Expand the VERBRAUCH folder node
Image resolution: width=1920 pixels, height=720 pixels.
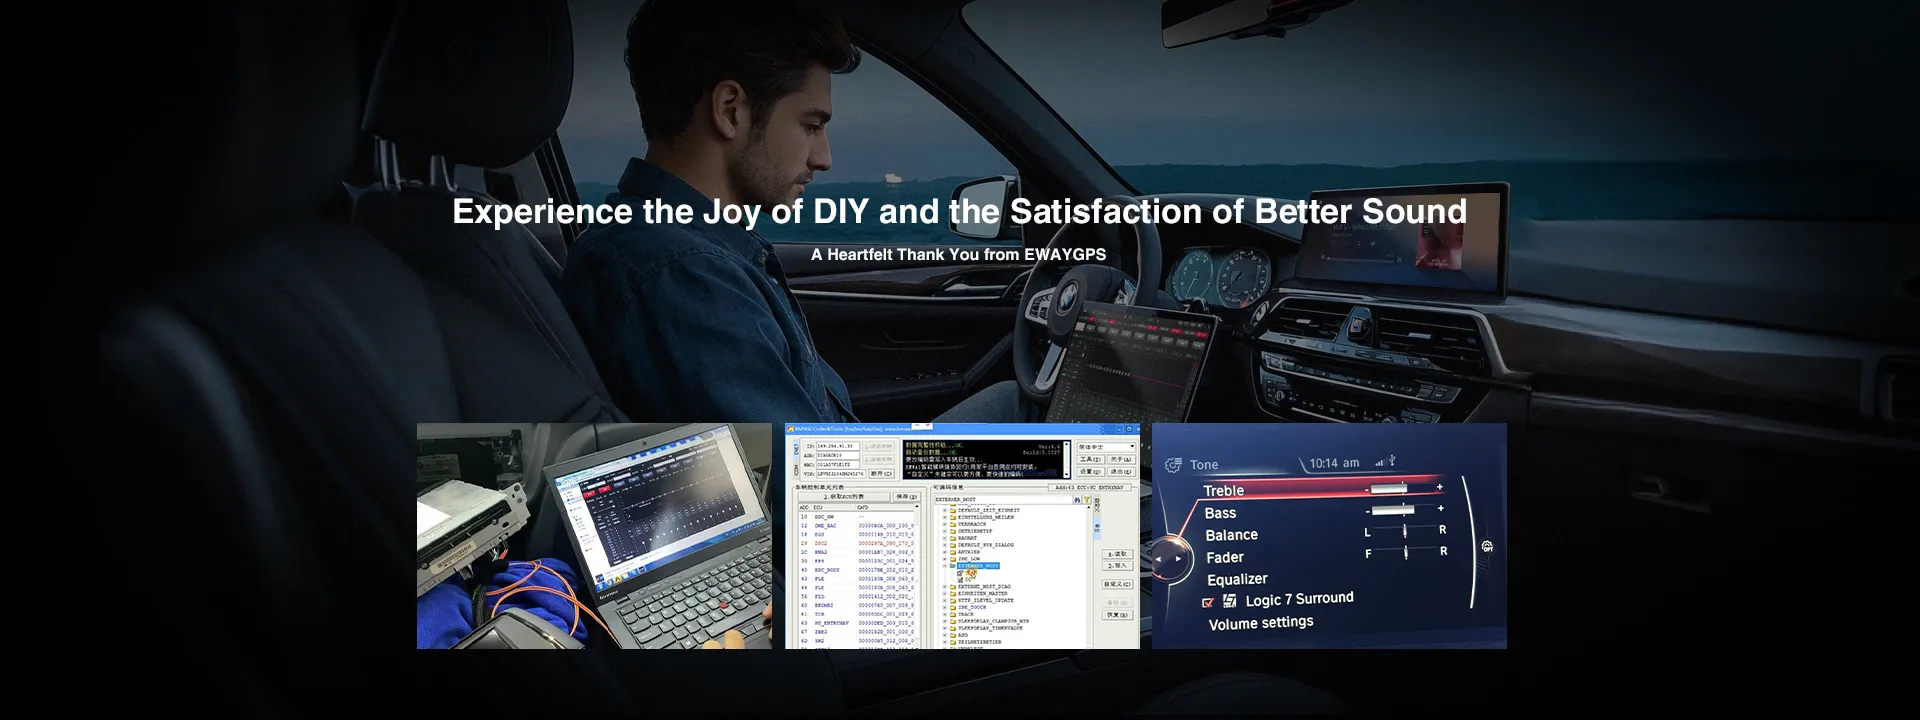click(x=944, y=524)
